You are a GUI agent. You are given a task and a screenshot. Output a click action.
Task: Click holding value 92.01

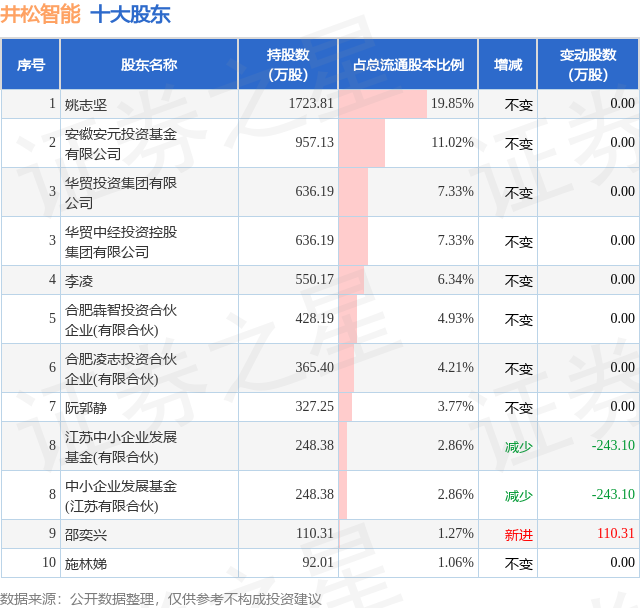[318, 563]
